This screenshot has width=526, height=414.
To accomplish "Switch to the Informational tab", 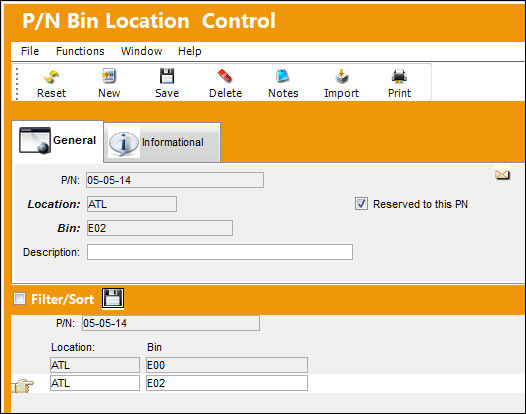I will click(162, 143).
